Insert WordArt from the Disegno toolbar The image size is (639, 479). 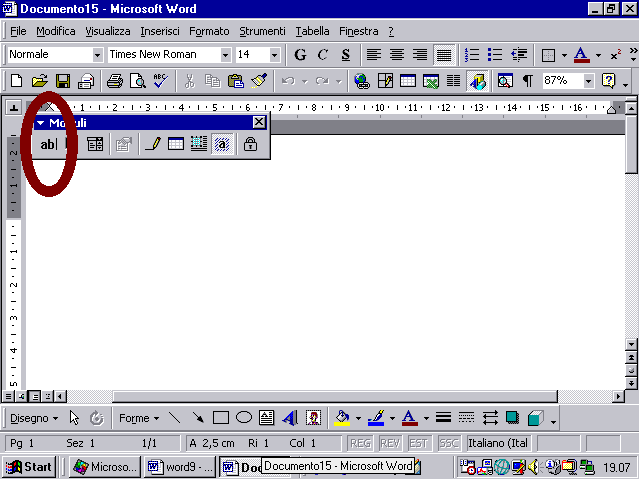[x=290, y=418]
